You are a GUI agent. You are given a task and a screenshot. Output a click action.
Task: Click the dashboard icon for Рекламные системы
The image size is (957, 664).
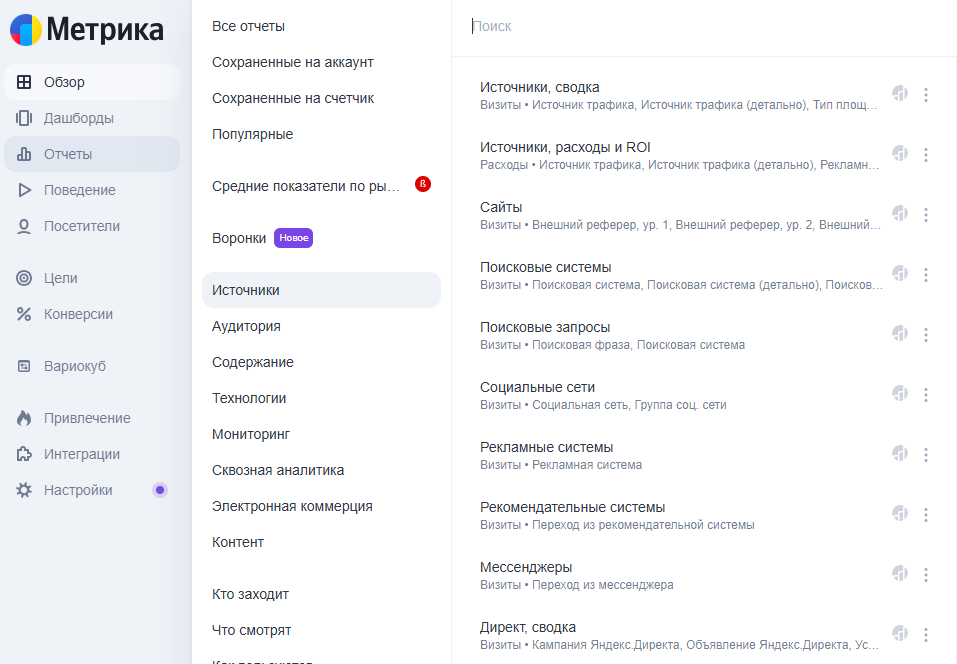[x=900, y=453]
